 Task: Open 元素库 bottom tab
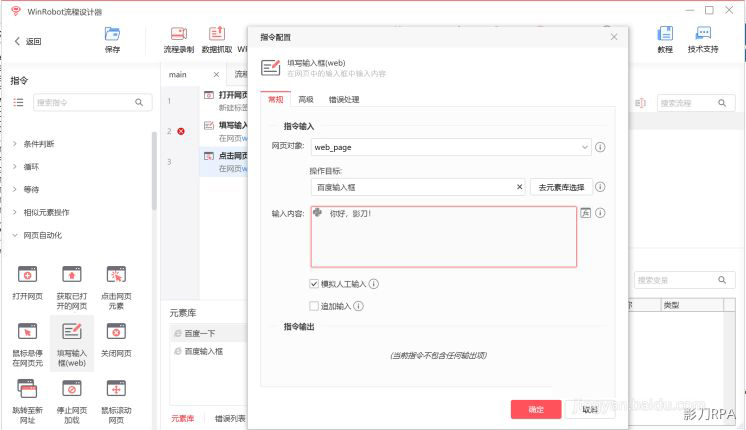point(183,419)
